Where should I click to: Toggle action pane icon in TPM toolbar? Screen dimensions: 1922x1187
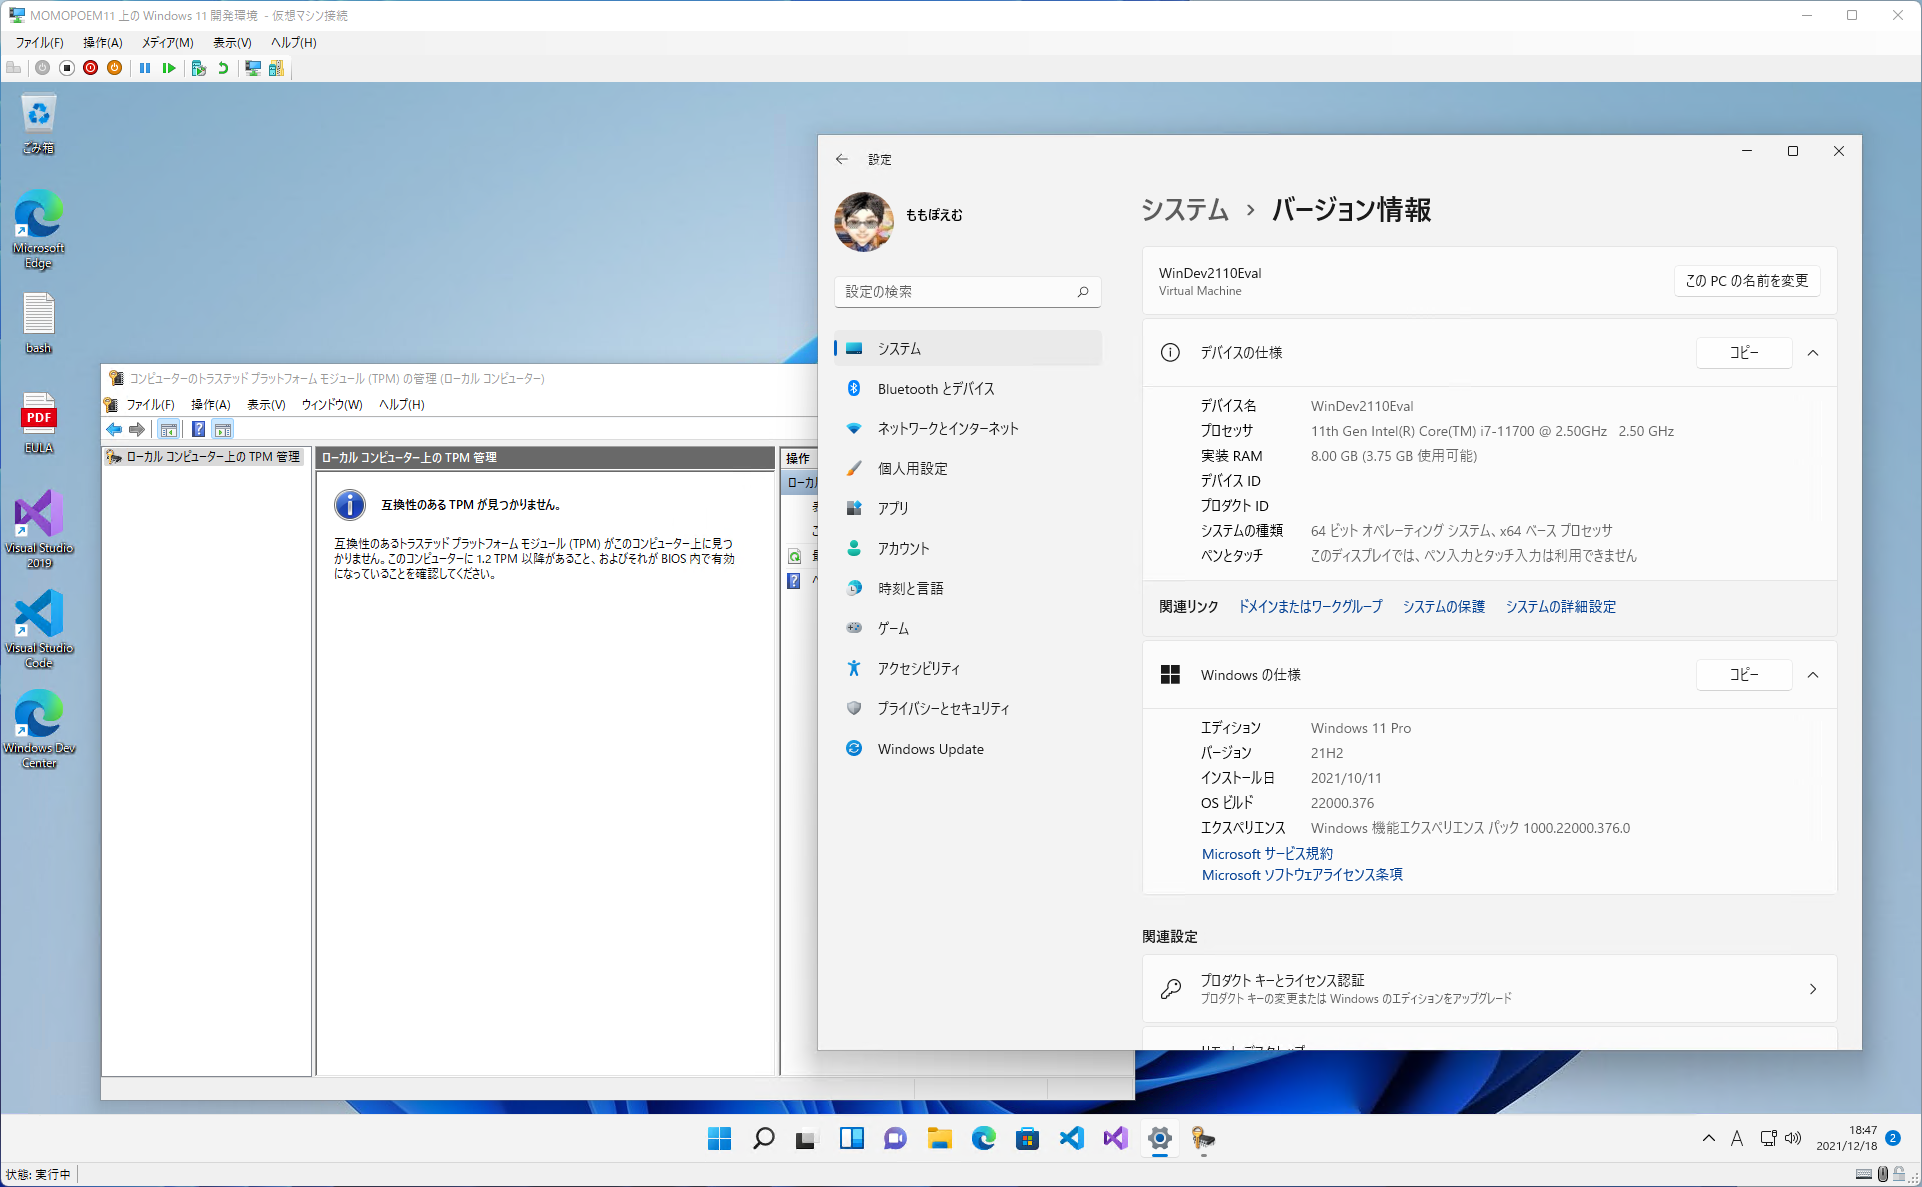coord(223,429)
